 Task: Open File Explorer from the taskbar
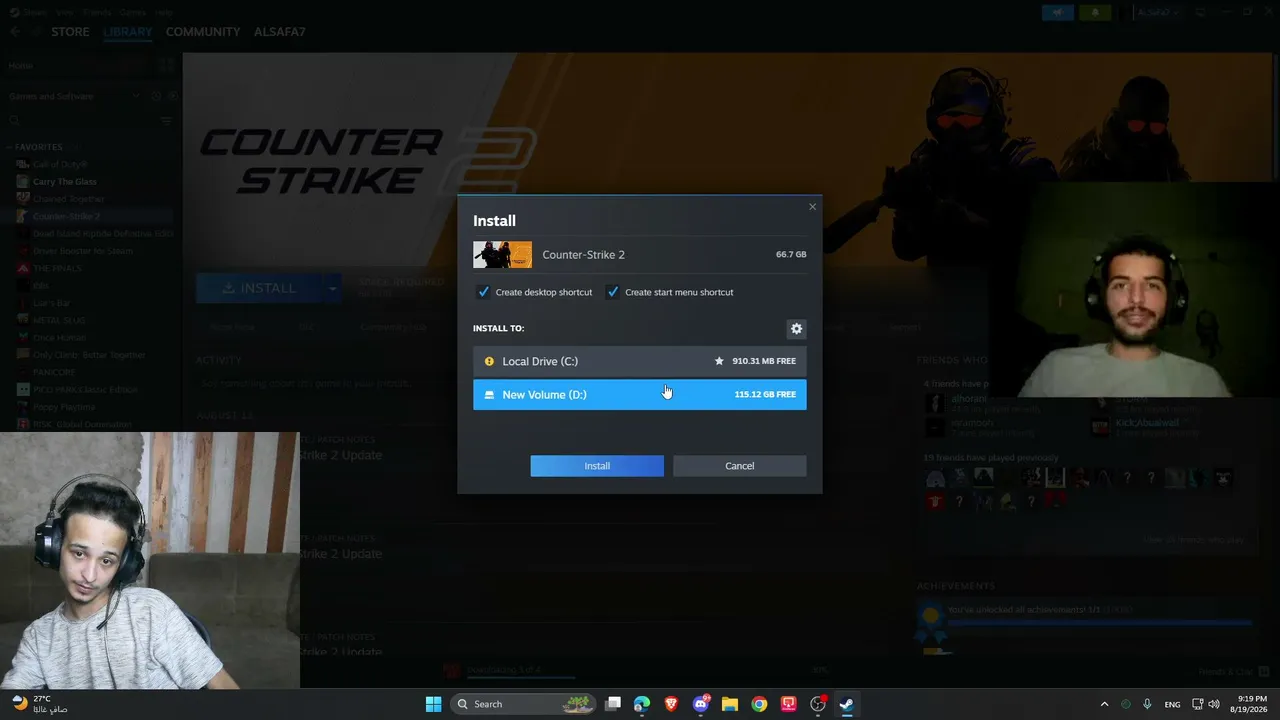730,704
